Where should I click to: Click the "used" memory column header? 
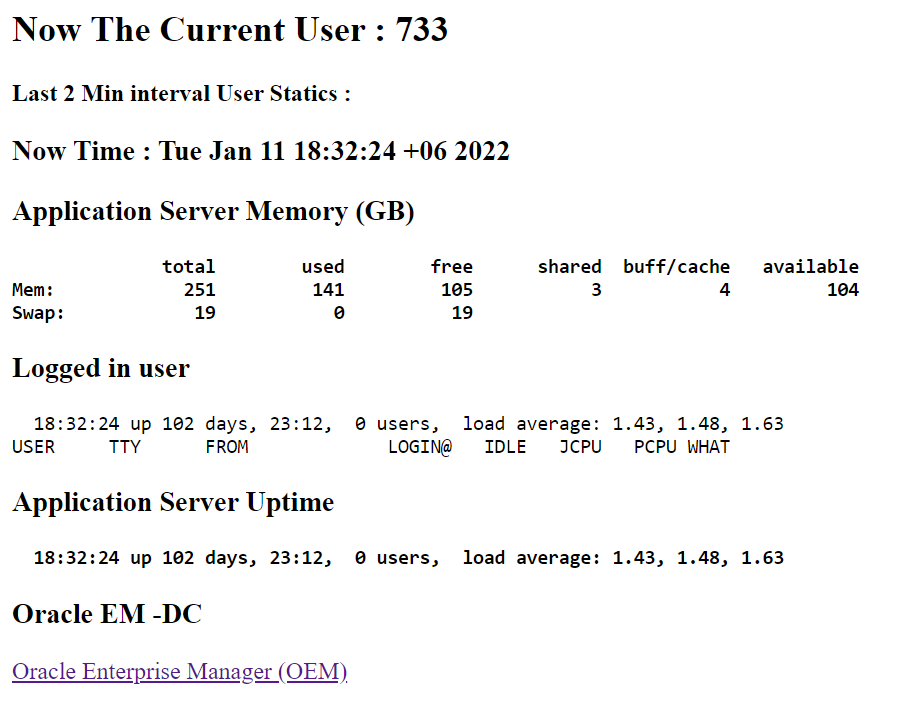pyautogui.click(x=322, y=267)
